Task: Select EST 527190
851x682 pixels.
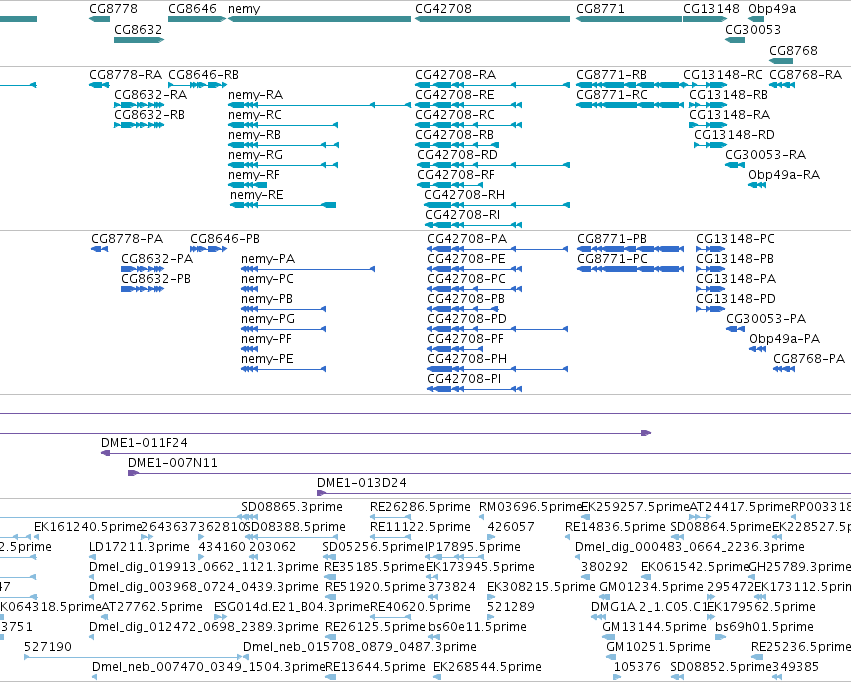Action: (x=48, y=647)
